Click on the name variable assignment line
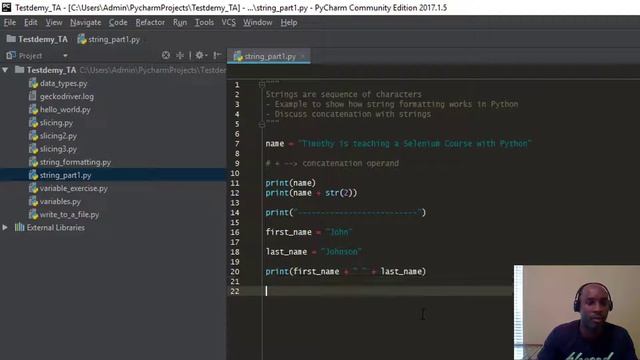Viewport: 640px width, 360px height. [x=398, y=144]
